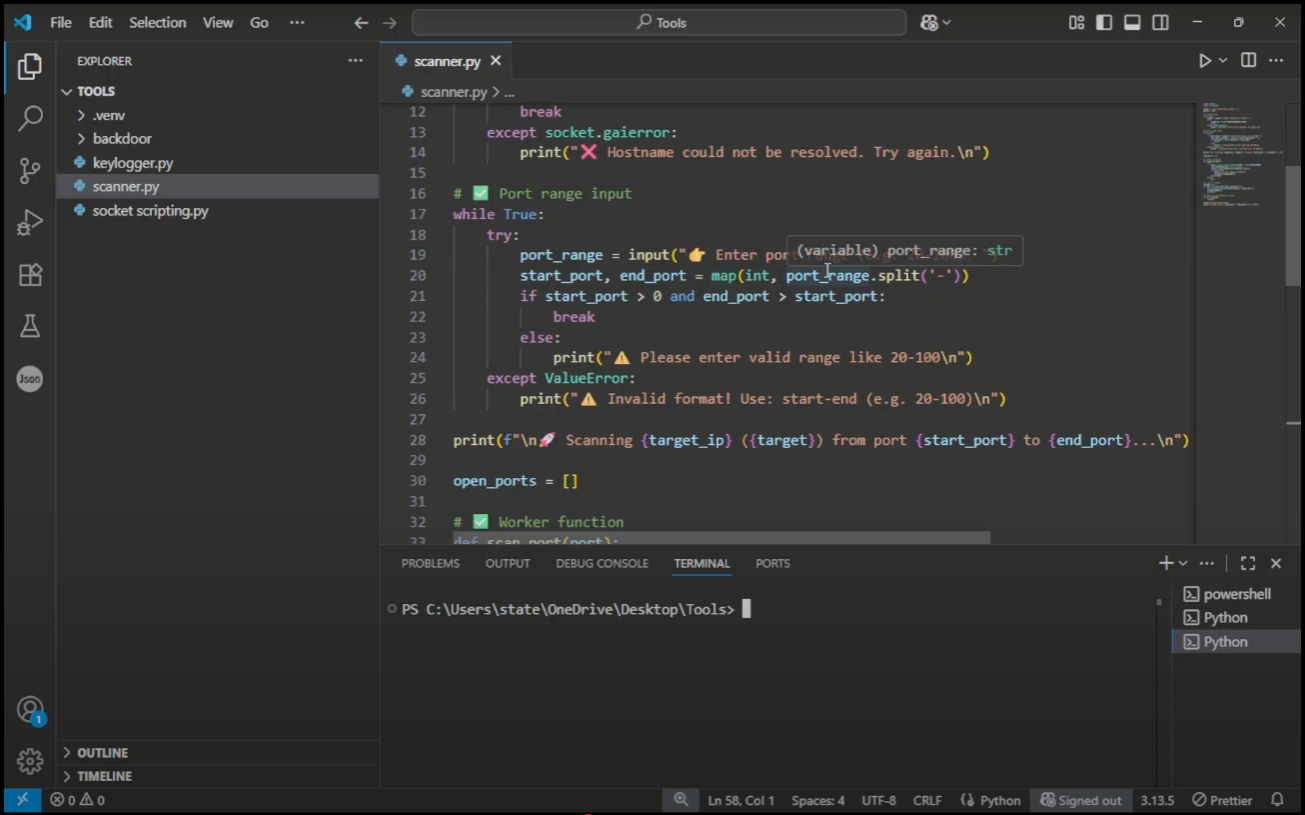Expand the OUTLINE section
Image resolution: width=1305 pixels, height=815 pixels.
click(102, 752)
